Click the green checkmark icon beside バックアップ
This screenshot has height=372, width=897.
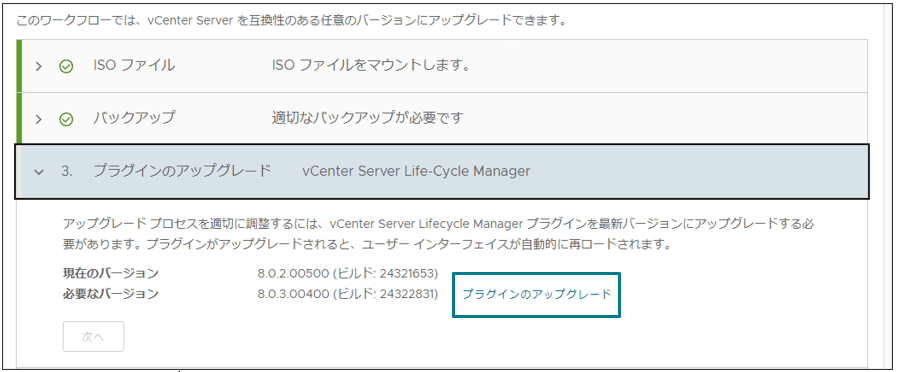click(x=66, y=119)
